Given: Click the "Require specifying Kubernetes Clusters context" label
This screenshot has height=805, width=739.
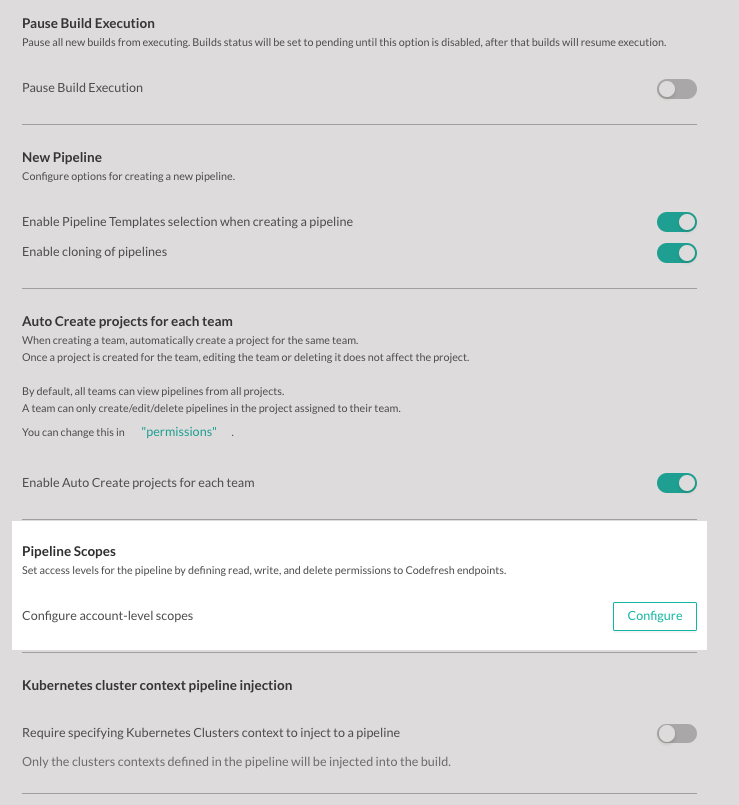Looking at the screenshot, I should [211, 733].
